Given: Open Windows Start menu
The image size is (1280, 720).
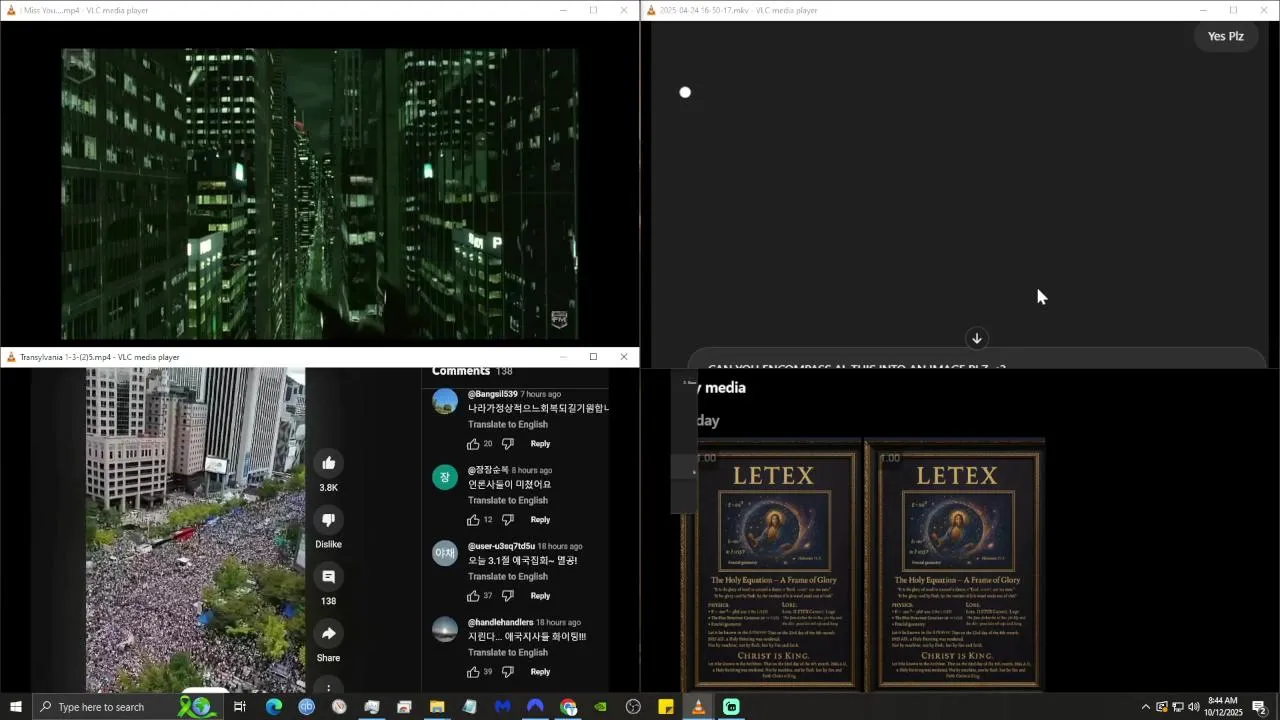Looking at the screenshot, I should click(15, 707).
